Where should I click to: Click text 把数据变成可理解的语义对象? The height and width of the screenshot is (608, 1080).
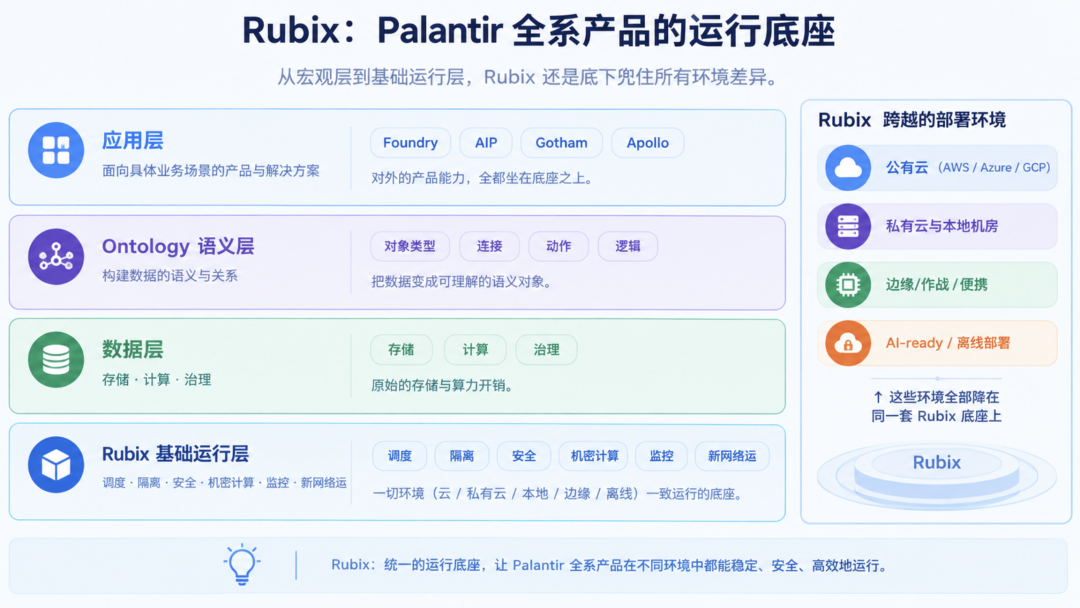[x=461, y=282]
